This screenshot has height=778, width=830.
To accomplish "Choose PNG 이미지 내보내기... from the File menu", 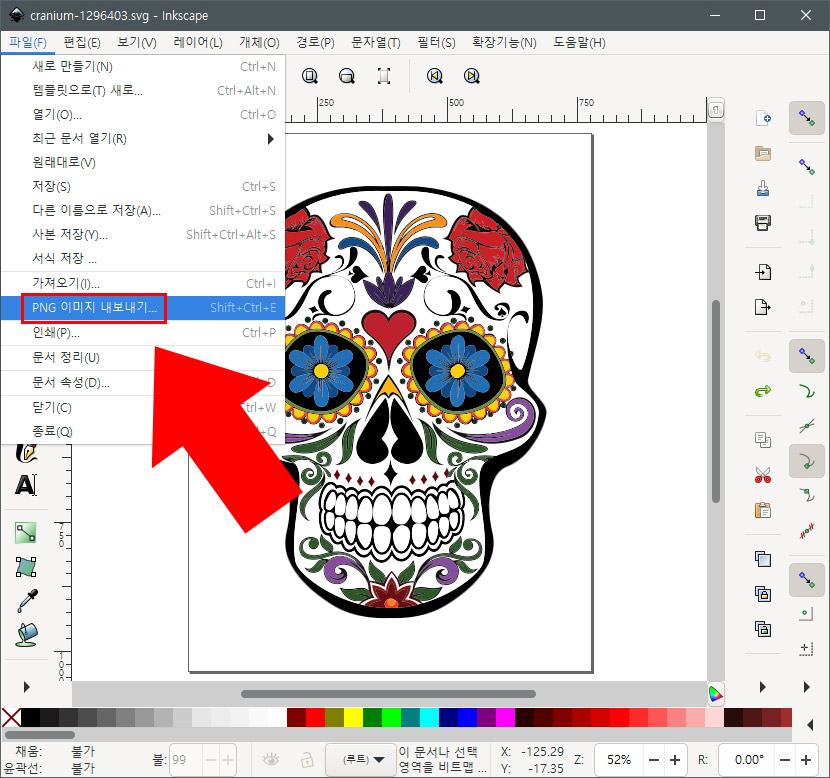I will coord(143,307).
